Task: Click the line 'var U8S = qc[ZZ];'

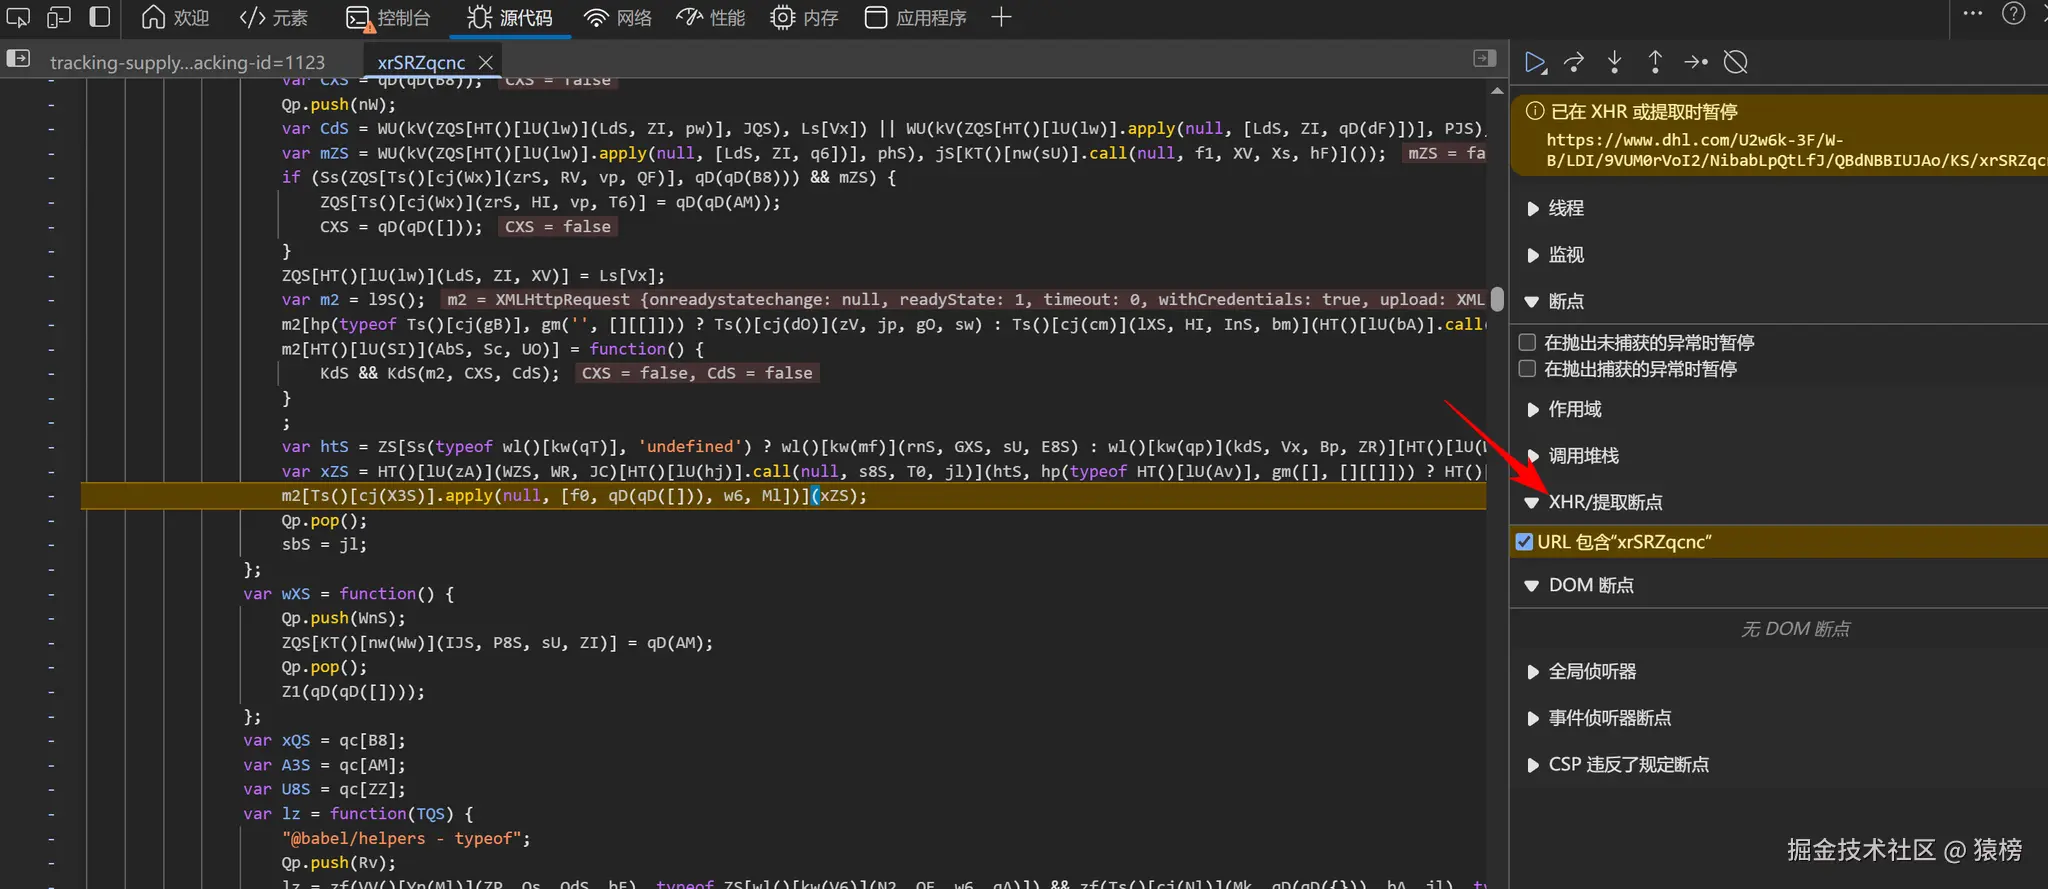Action: [x=324, y=789]
